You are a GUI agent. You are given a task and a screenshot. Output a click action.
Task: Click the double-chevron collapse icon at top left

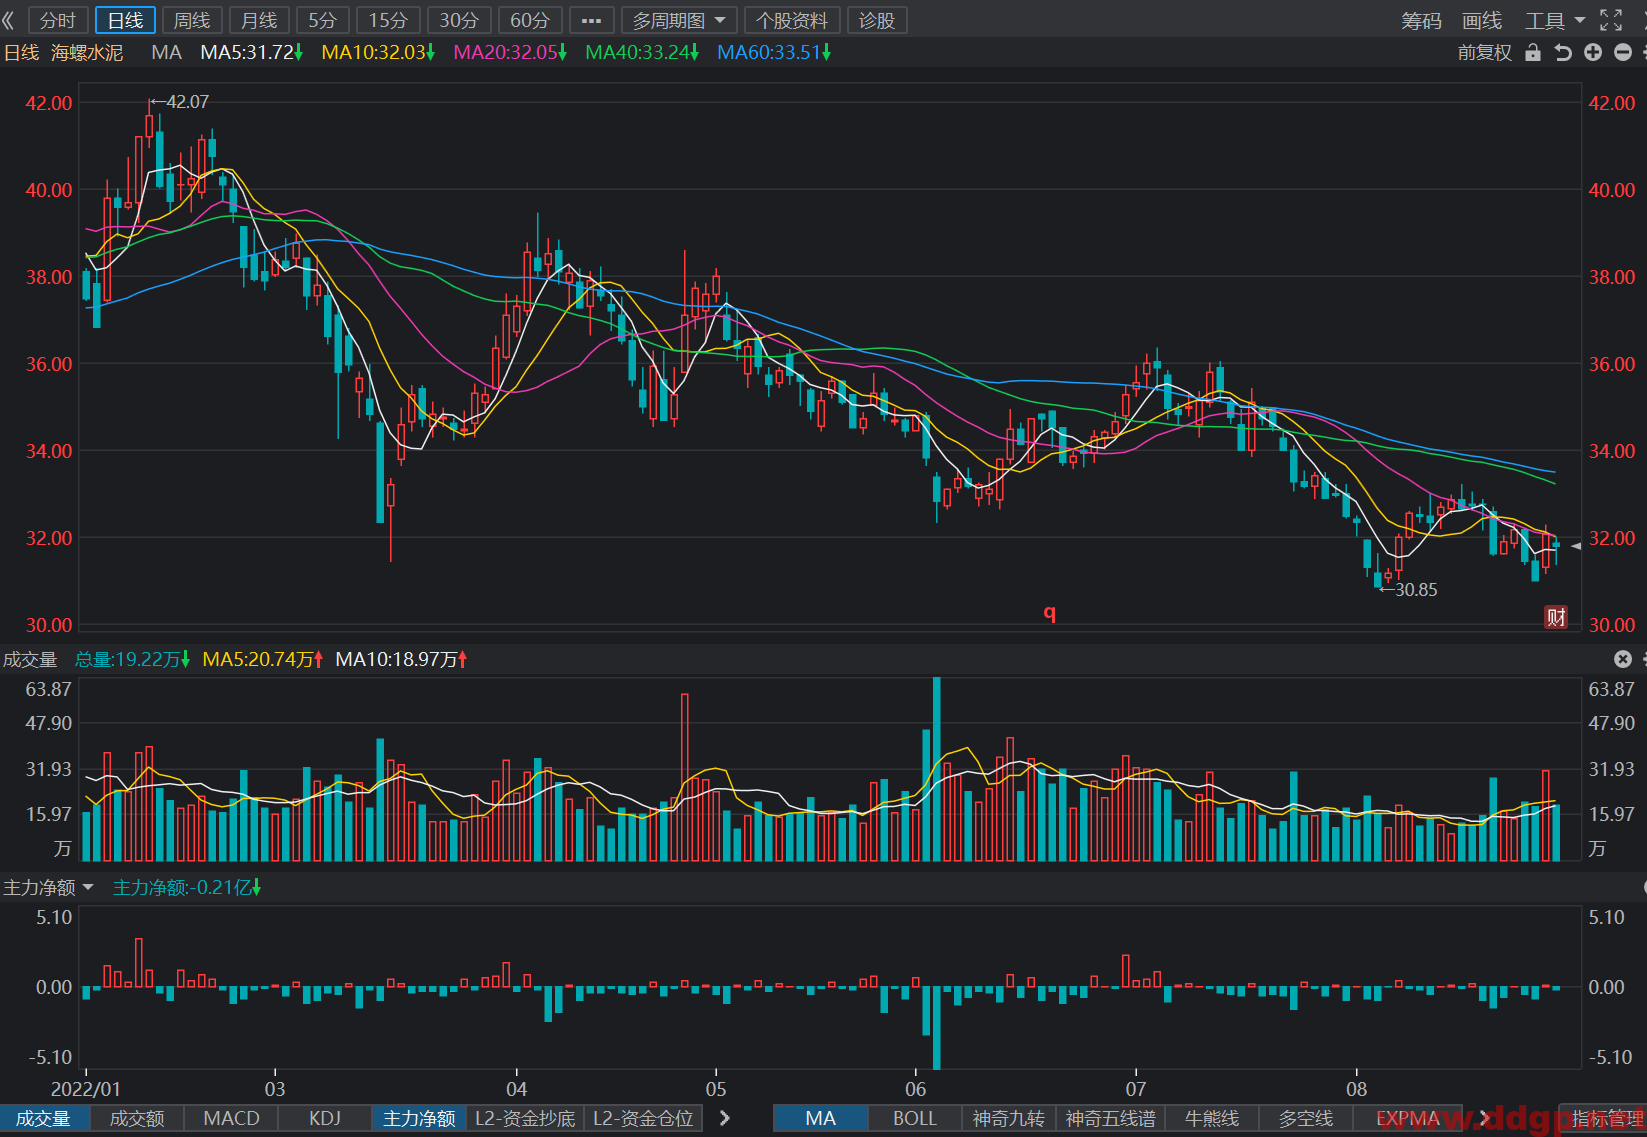9,20
